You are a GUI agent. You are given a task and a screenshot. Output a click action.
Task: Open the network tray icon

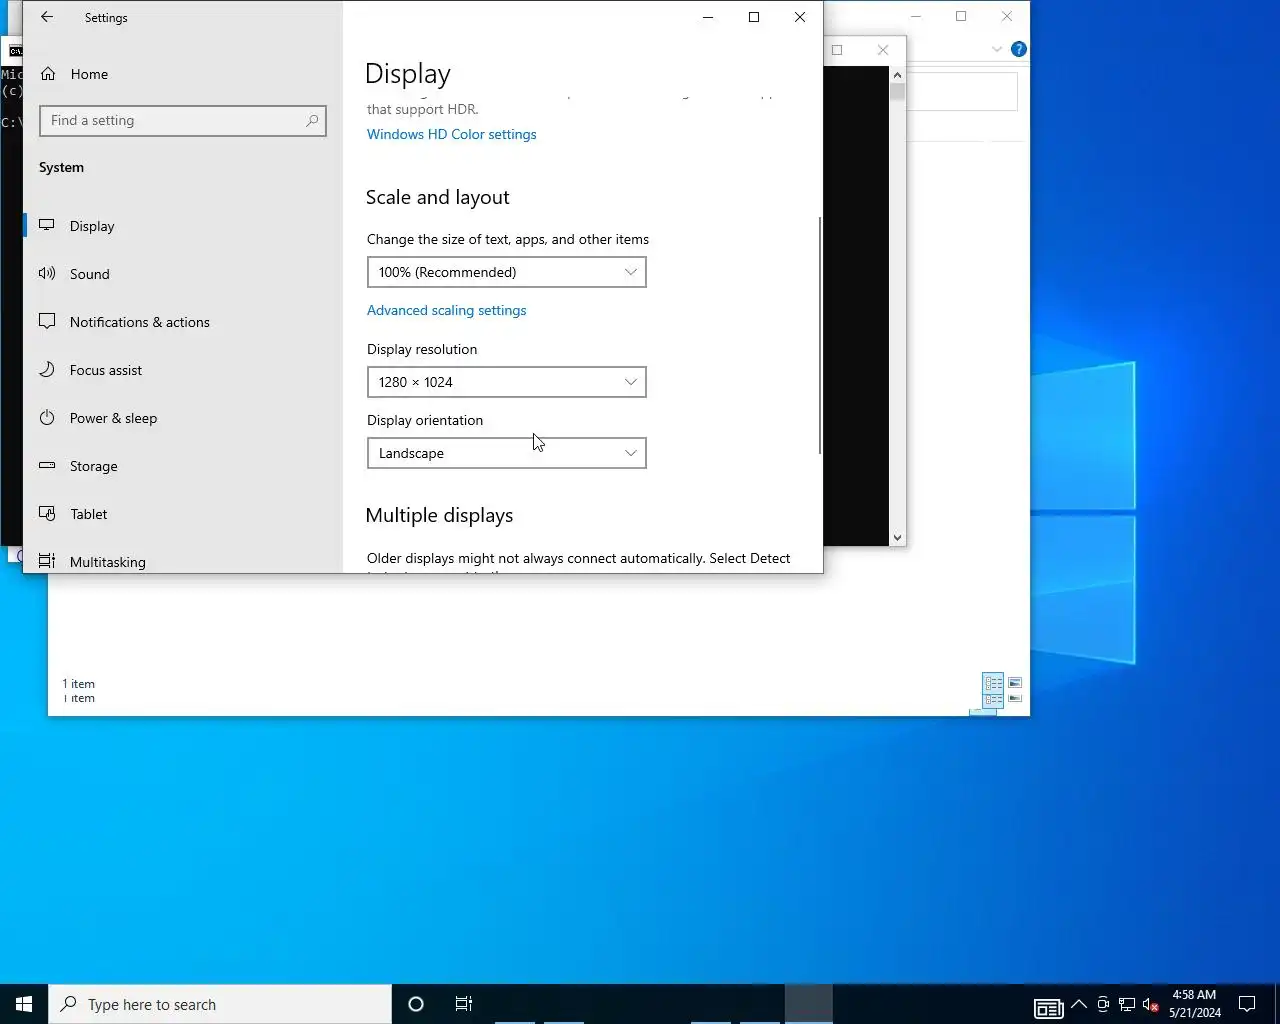coord(1127,1004)
